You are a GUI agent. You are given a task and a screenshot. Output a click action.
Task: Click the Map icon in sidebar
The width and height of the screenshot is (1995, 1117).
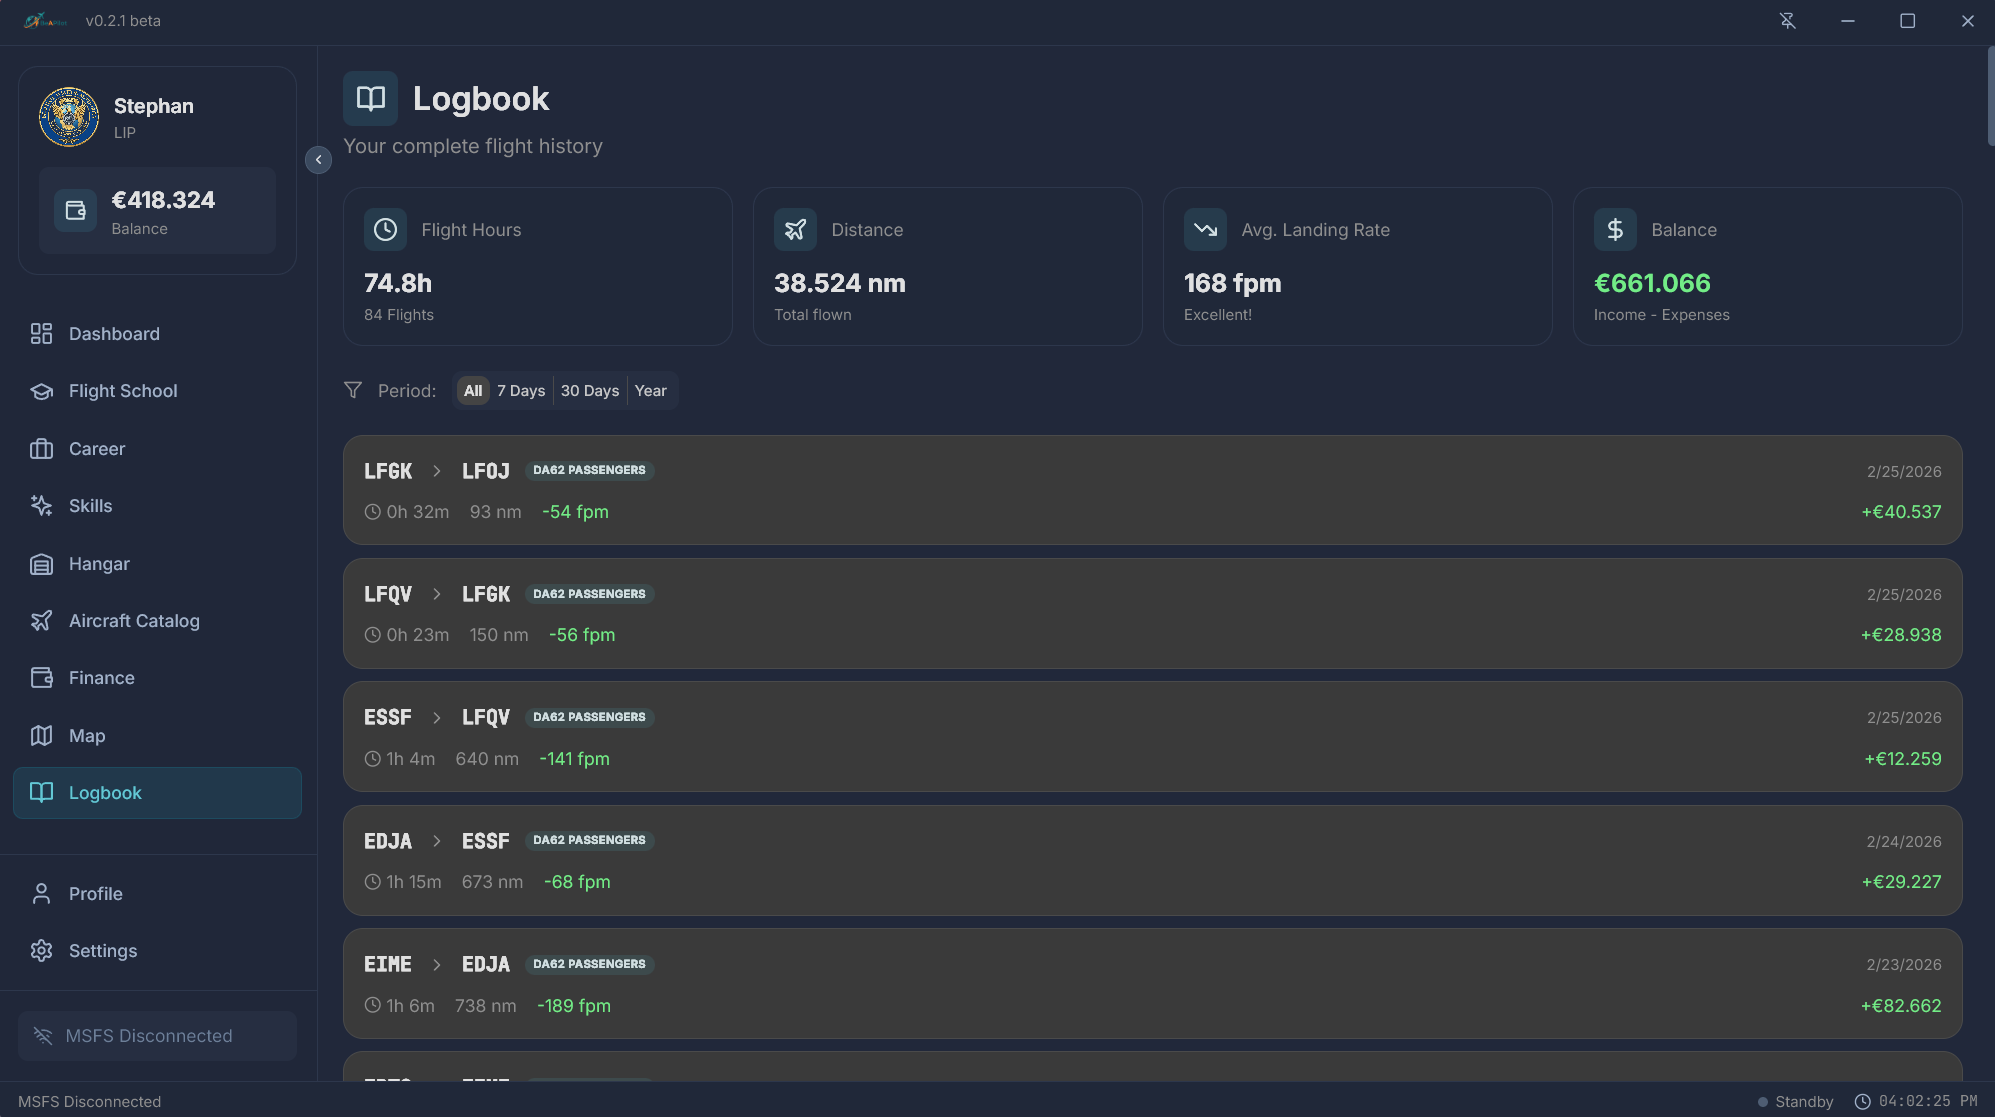pos(41,736)
